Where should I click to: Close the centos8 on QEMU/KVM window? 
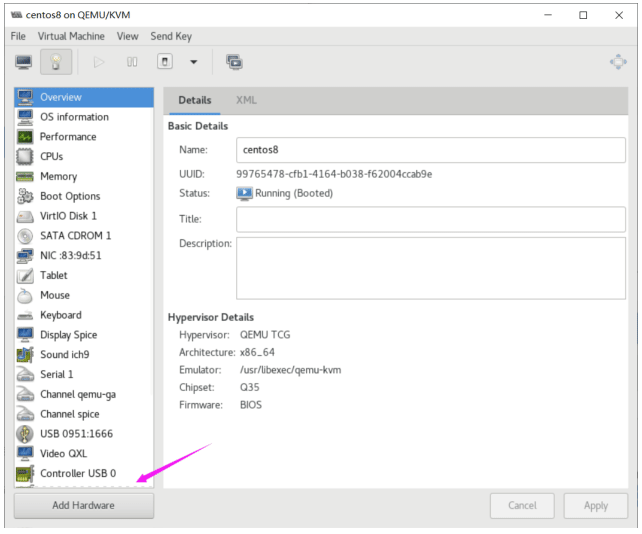619,15
